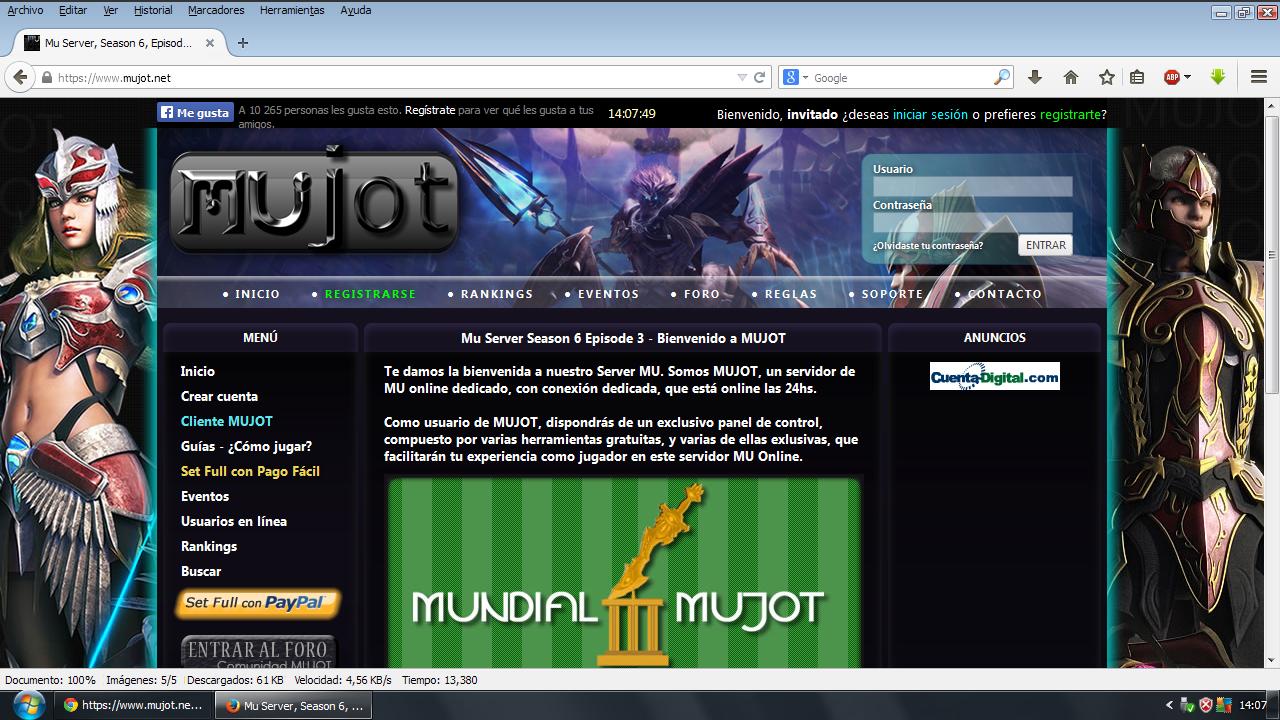Viewport: 1280px width, 720px height.
Task: Bookmark this page with the star icon
Action: 1107,77
